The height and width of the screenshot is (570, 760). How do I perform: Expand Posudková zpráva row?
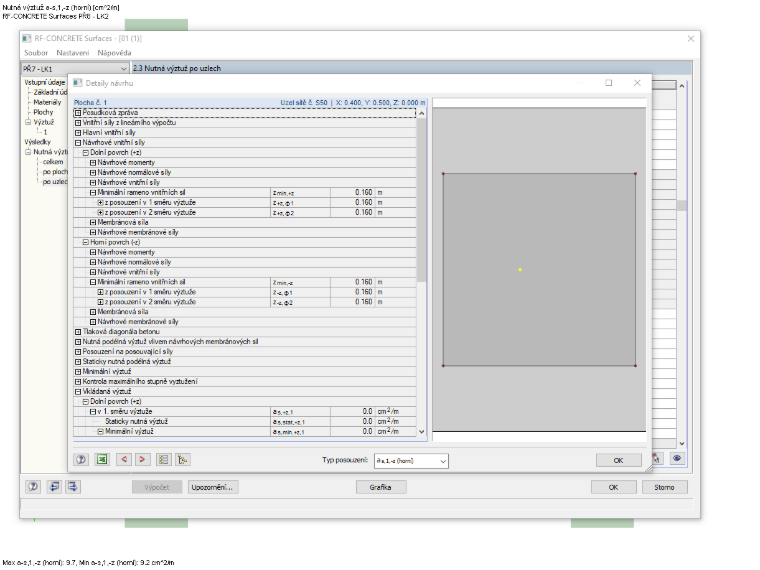[x=78, y=112]
